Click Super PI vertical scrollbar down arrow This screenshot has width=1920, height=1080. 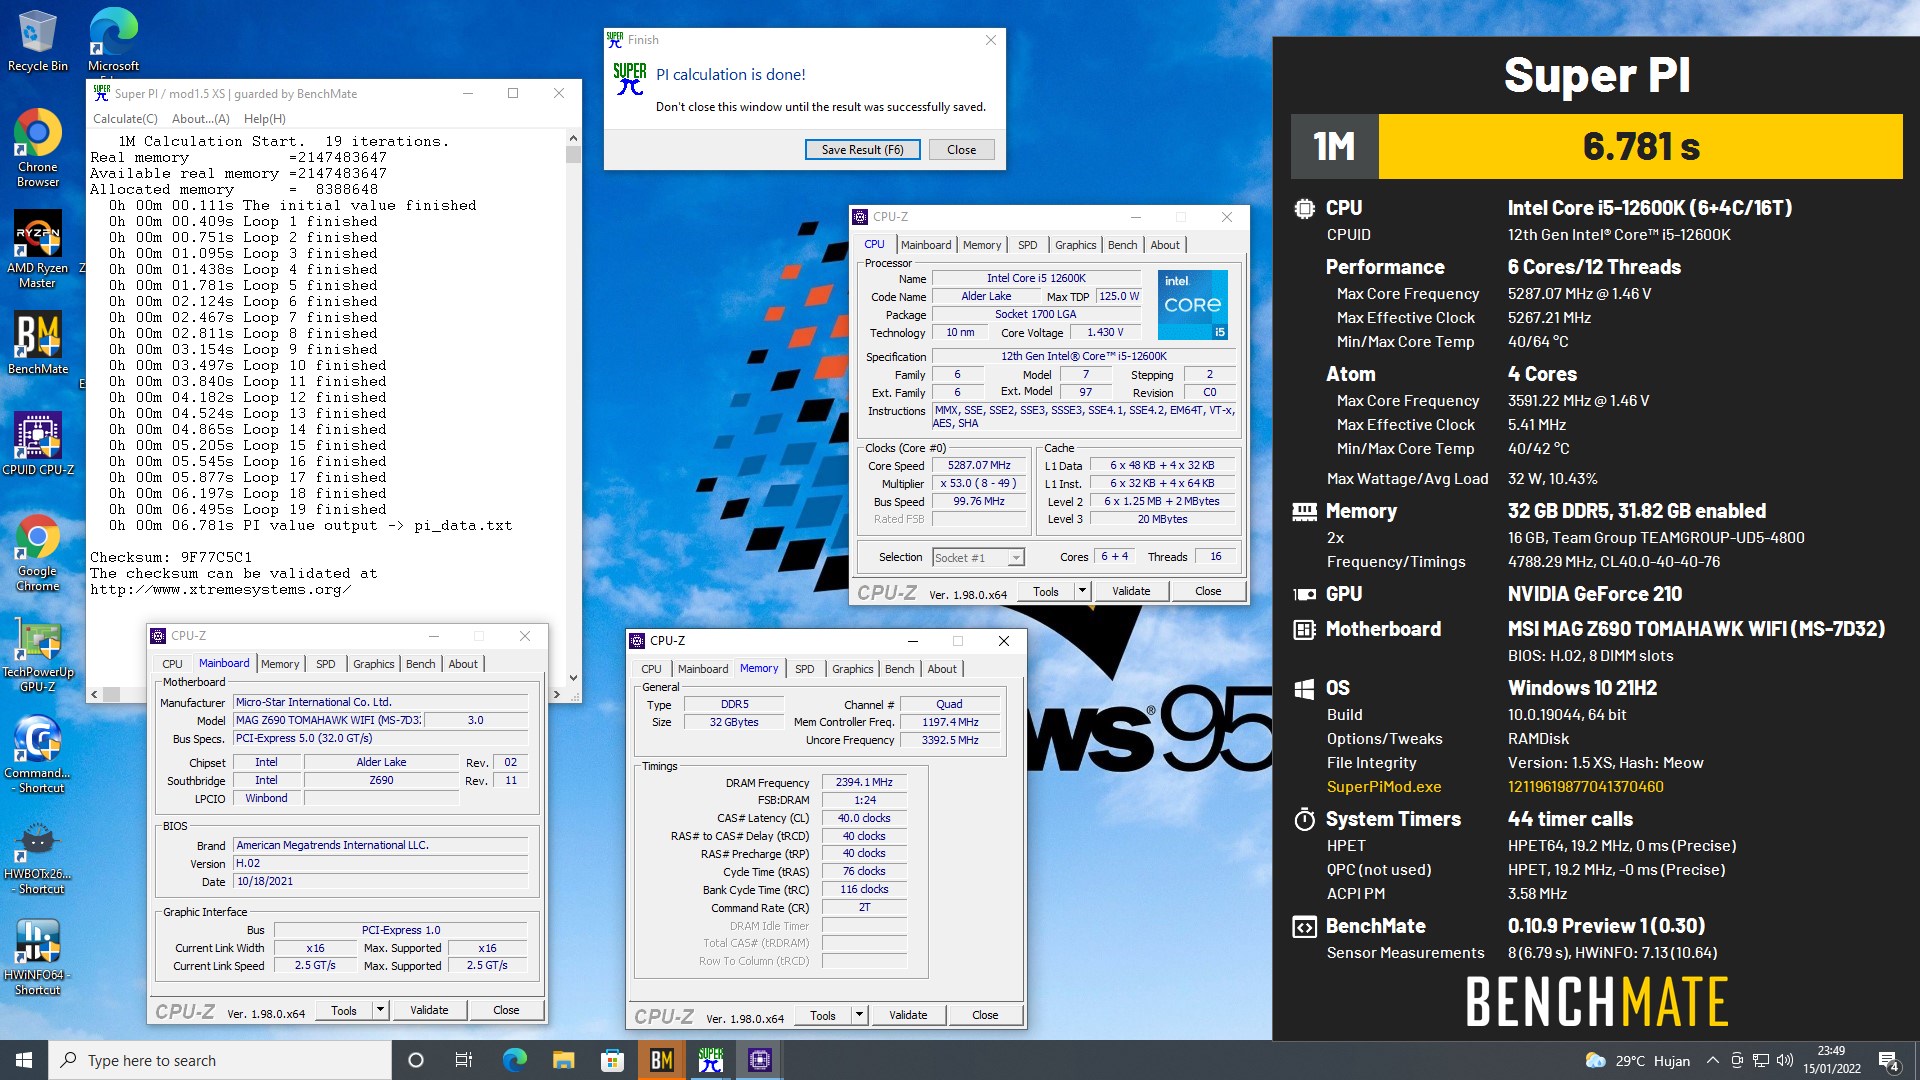pyautogui.click(x=573, y=677)
